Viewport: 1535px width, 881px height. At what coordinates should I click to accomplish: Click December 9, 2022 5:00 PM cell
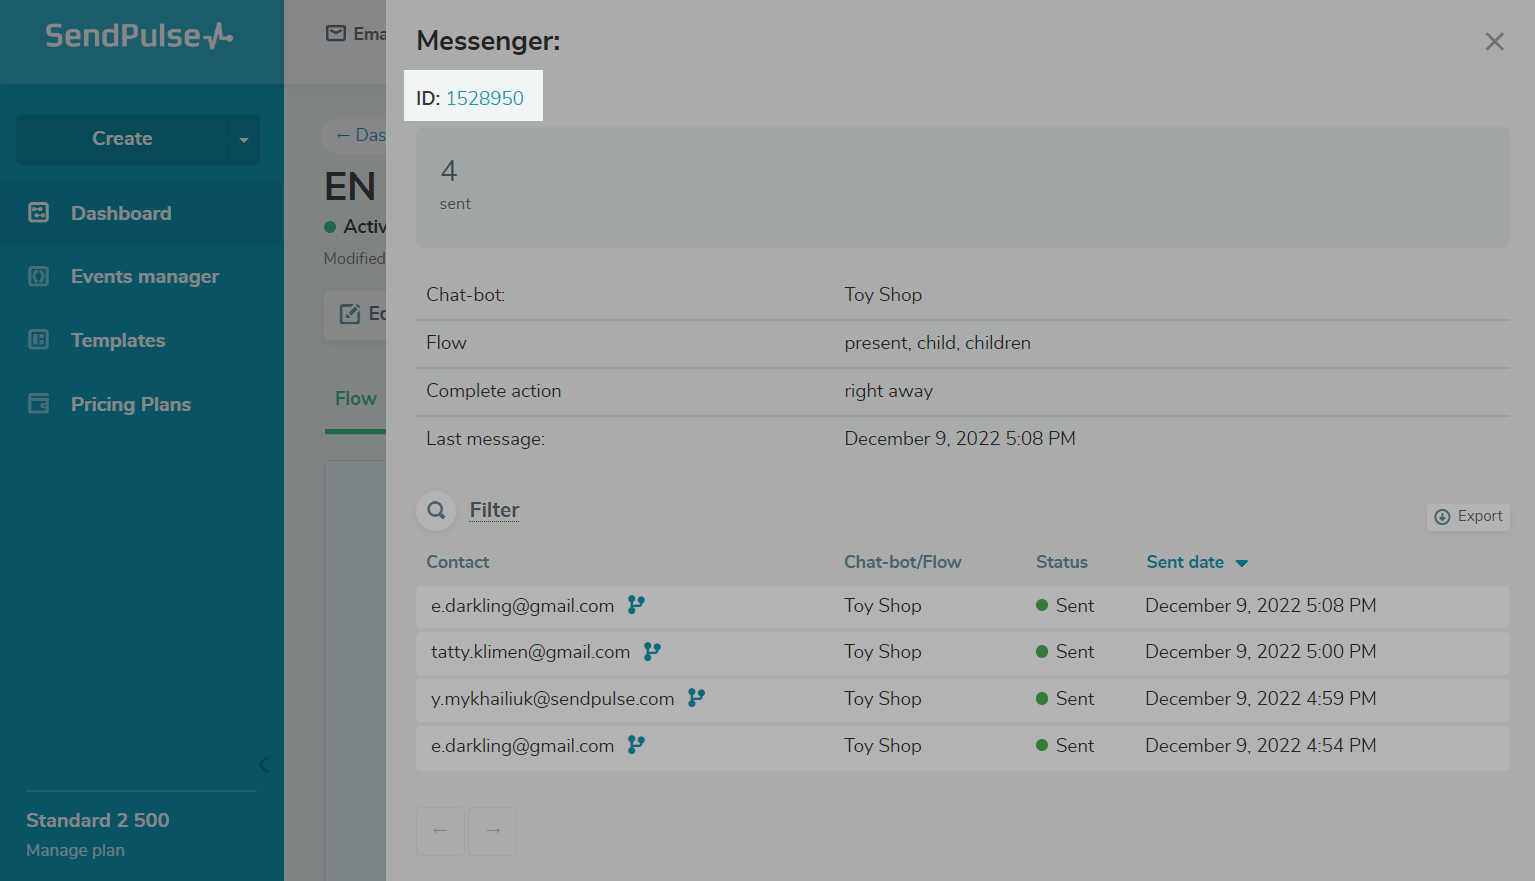click(1261, 652)
